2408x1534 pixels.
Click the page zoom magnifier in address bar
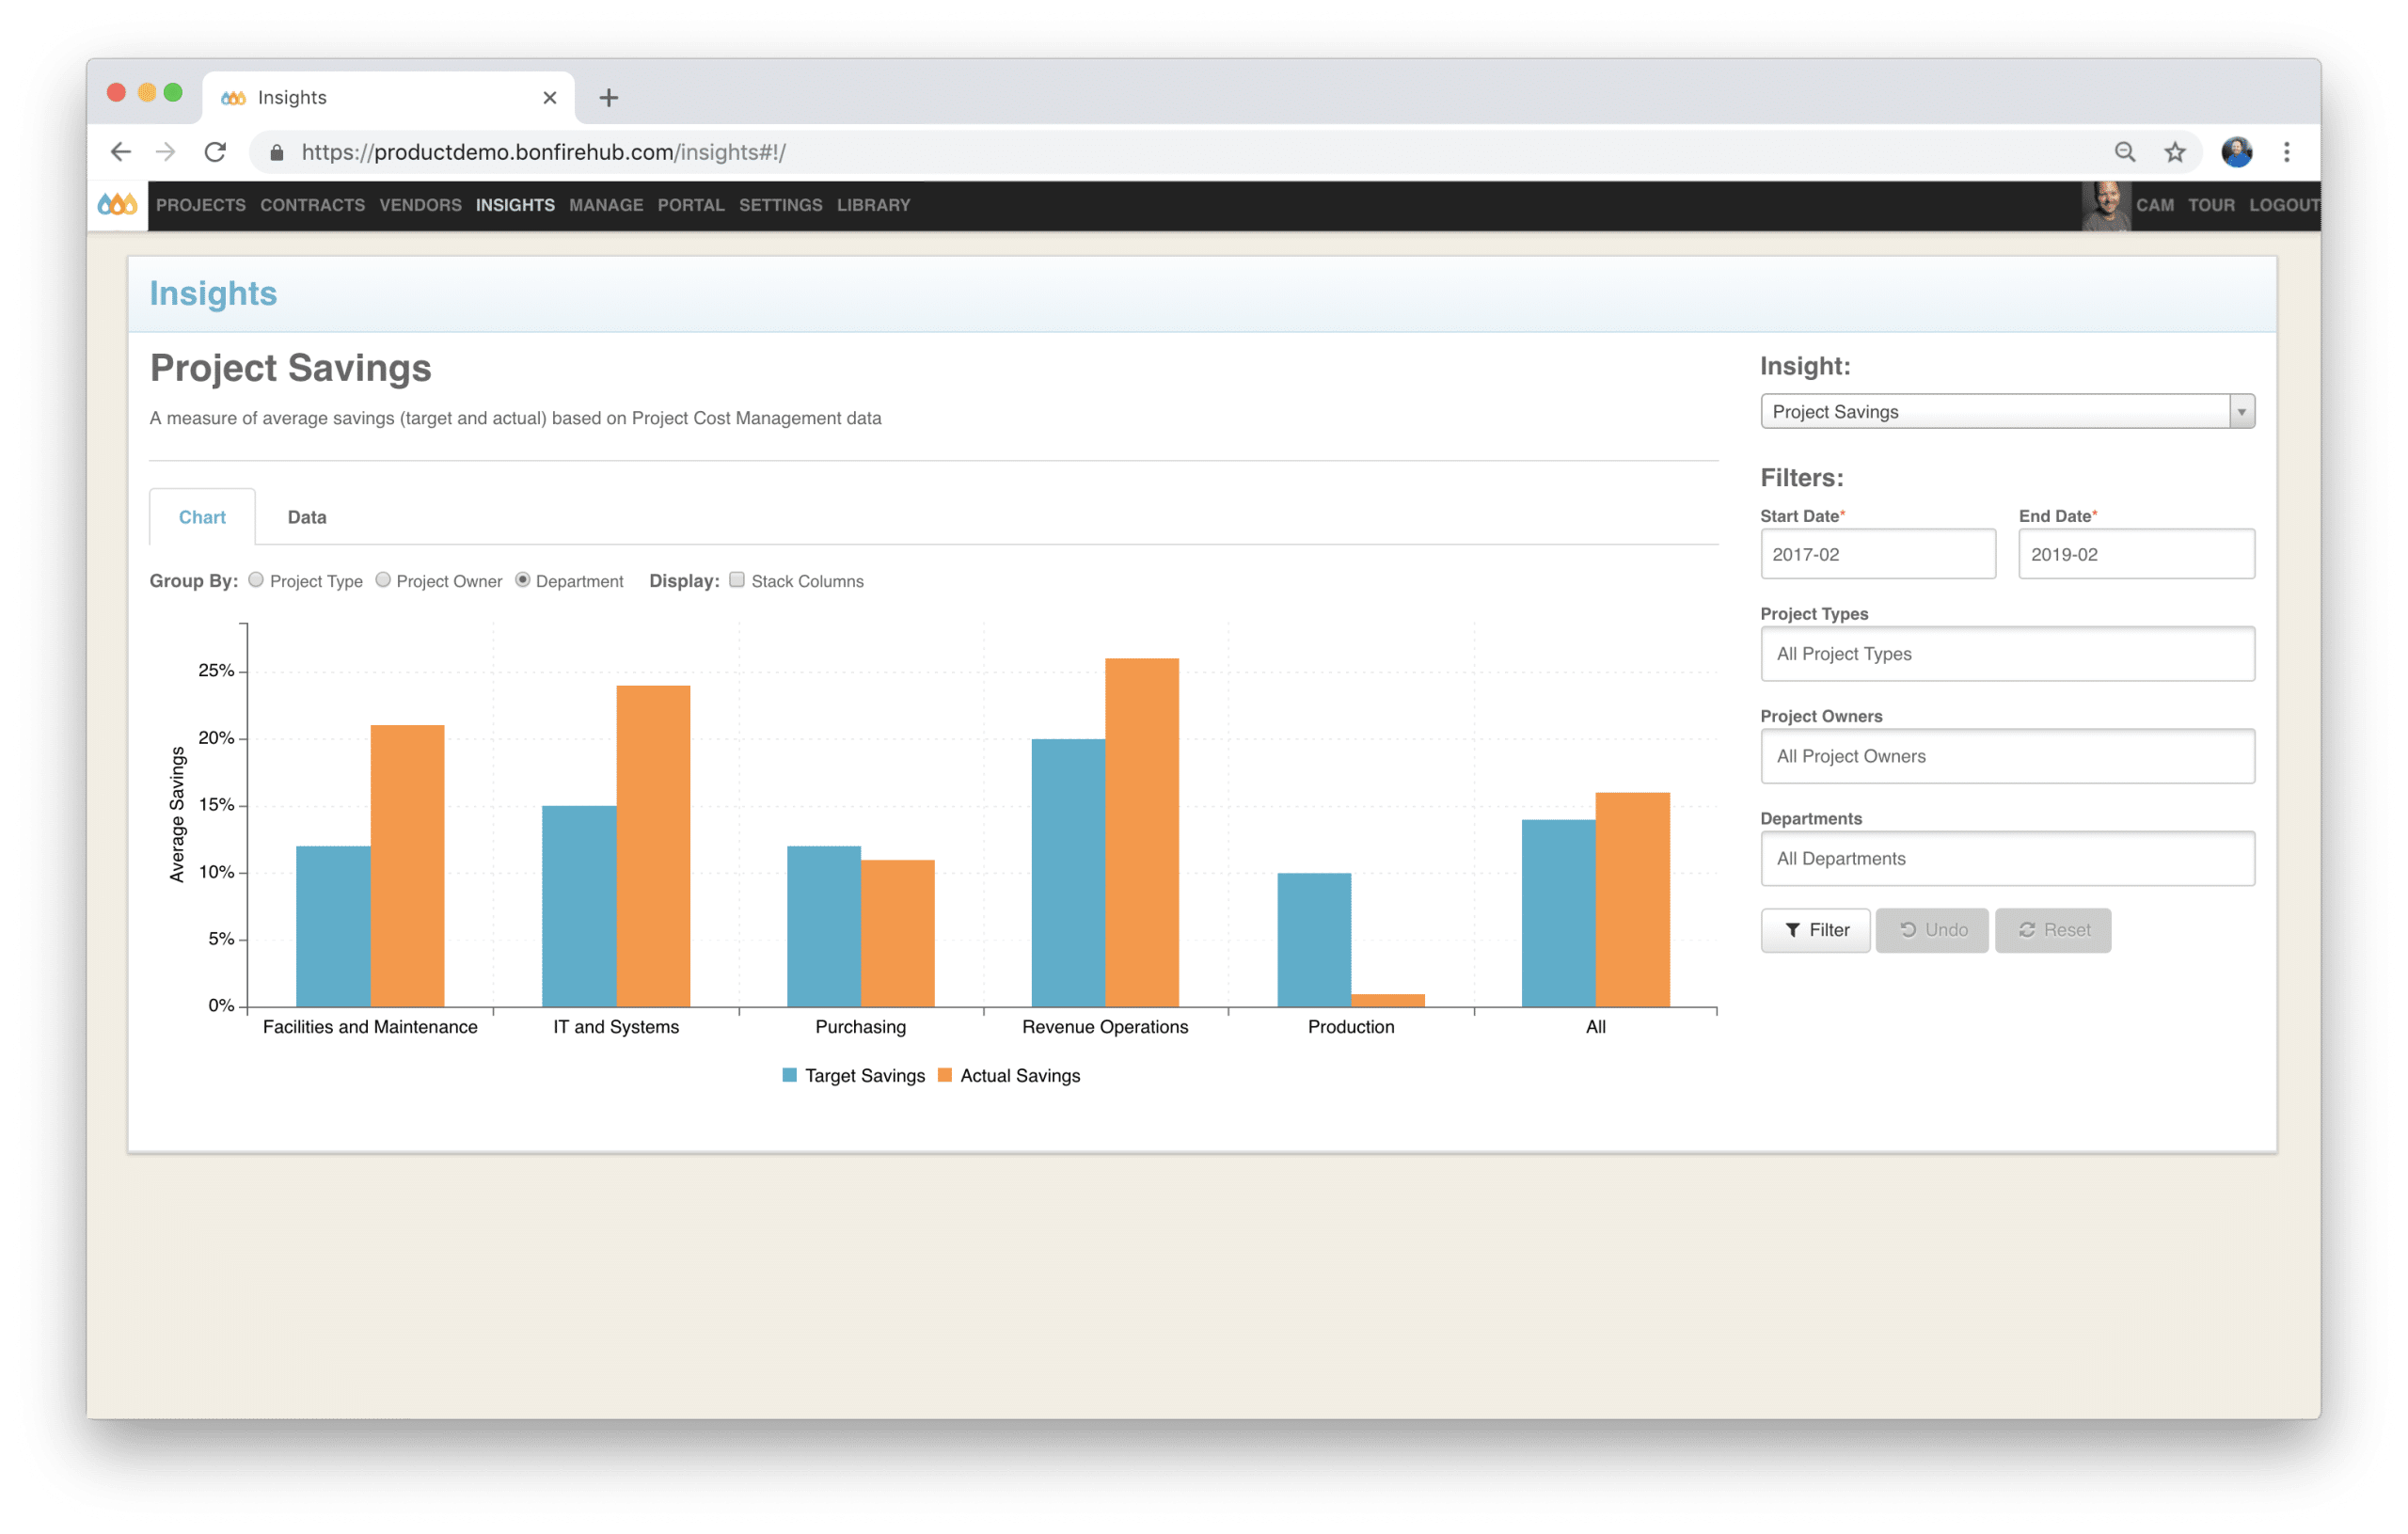(x=2125, y=152)
